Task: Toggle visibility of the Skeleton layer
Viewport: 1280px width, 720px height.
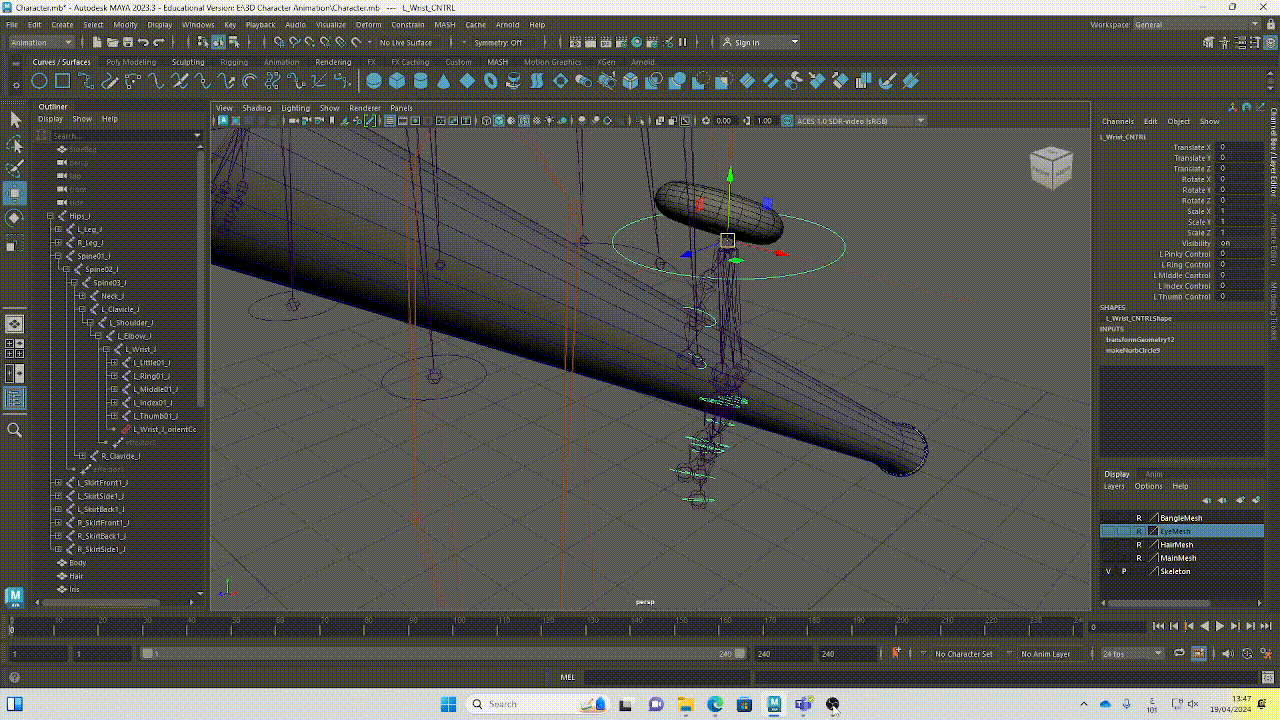Action: click(1108, 571)
